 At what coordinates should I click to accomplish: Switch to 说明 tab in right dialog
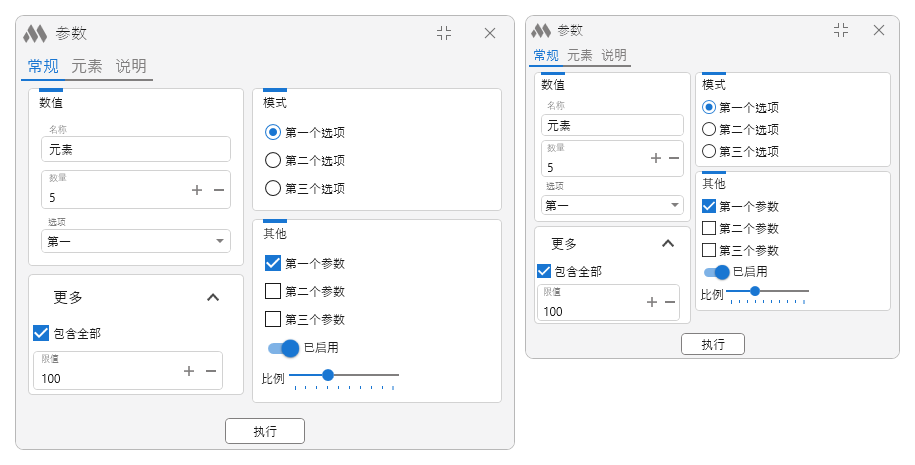click(x=614, y=55)
